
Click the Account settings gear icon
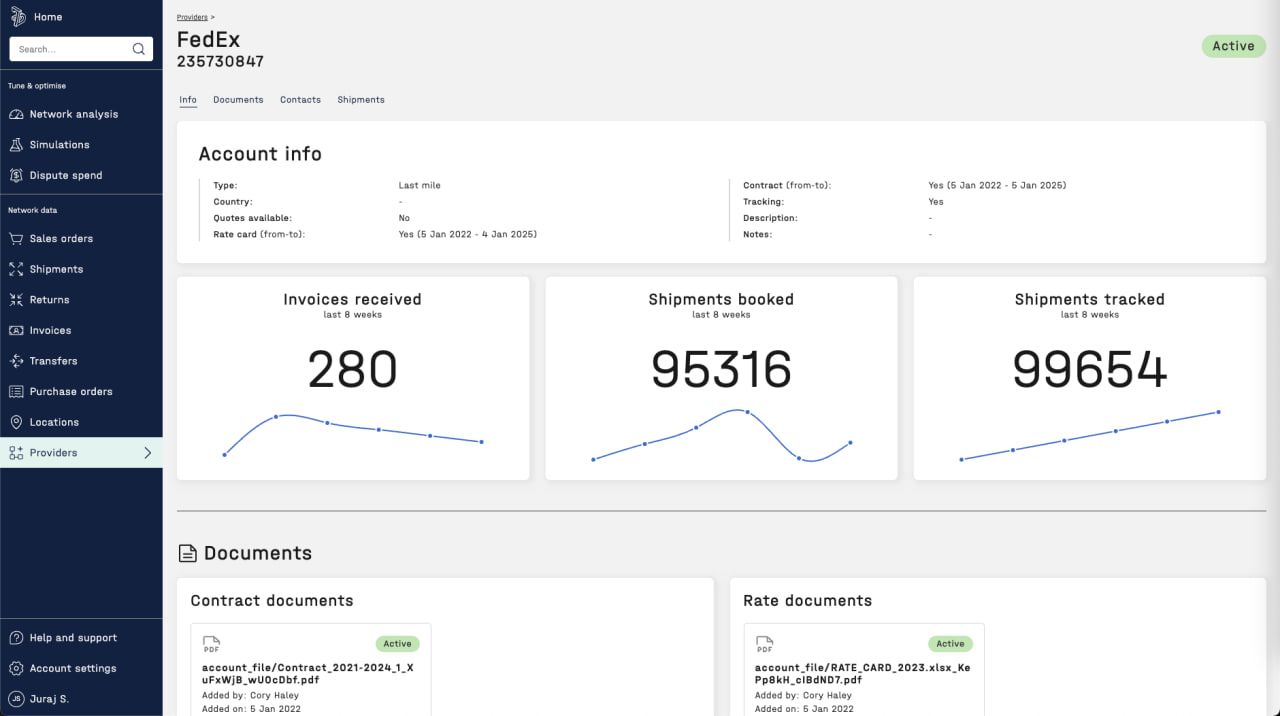(16, 668)
